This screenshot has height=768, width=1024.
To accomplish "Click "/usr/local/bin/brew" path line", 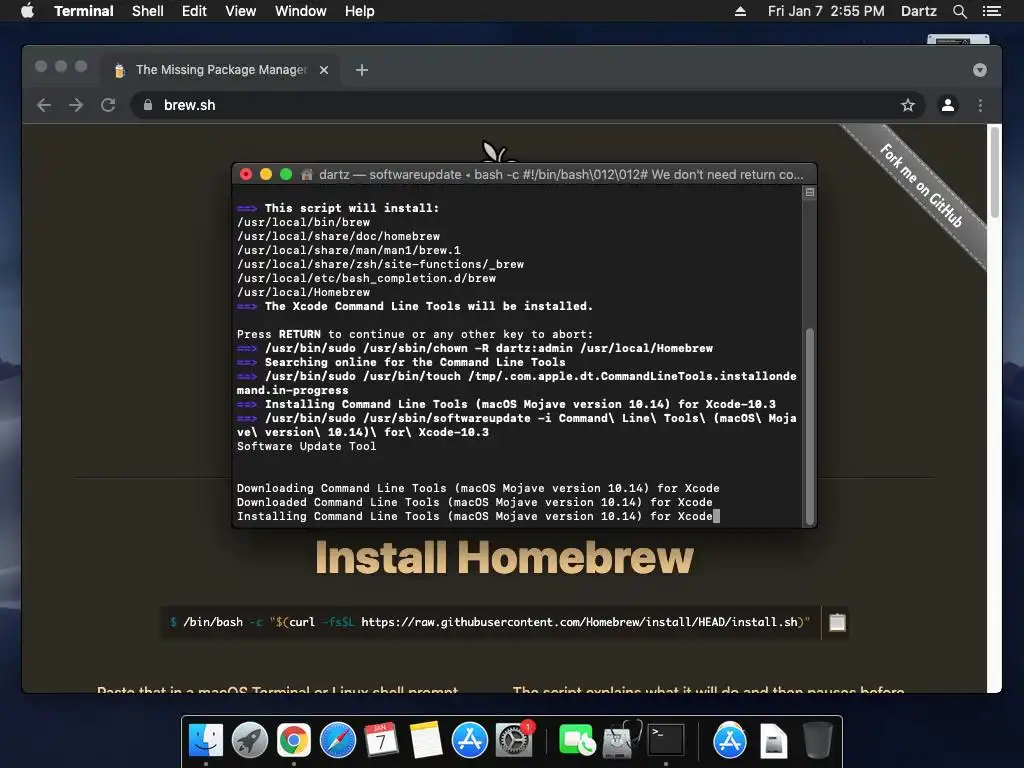I will click(x=303, y=222).
